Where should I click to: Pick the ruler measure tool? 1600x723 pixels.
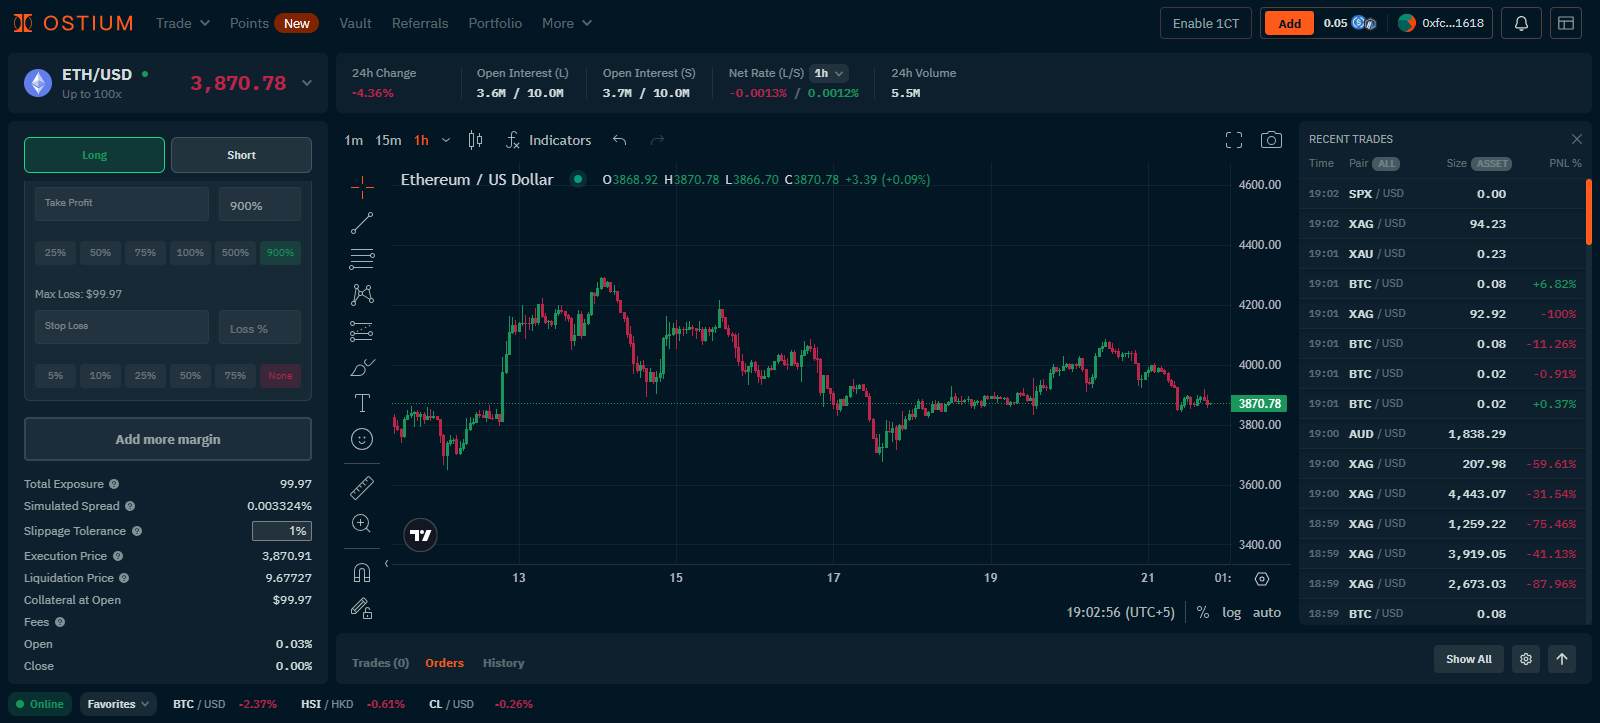point(362,487)
